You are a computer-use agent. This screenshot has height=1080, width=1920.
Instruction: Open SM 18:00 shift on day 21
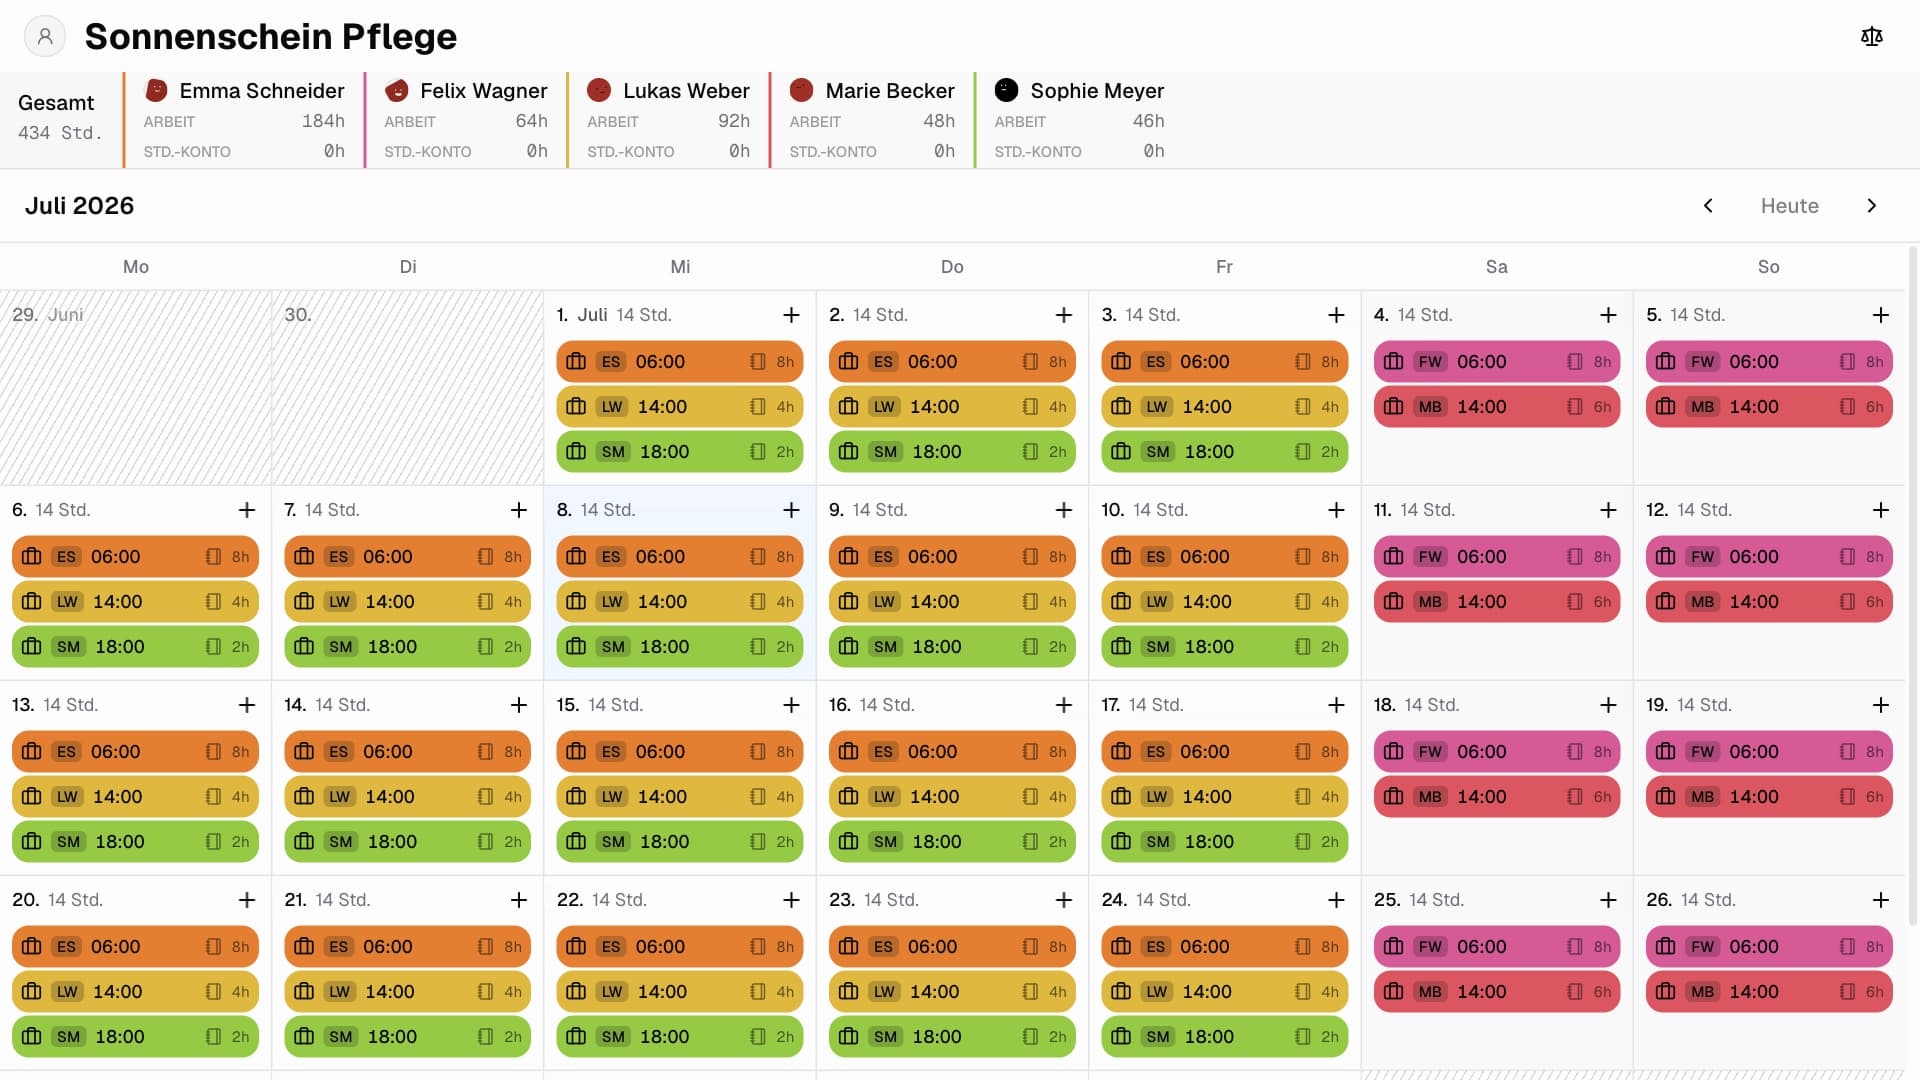coord(407,1036)
